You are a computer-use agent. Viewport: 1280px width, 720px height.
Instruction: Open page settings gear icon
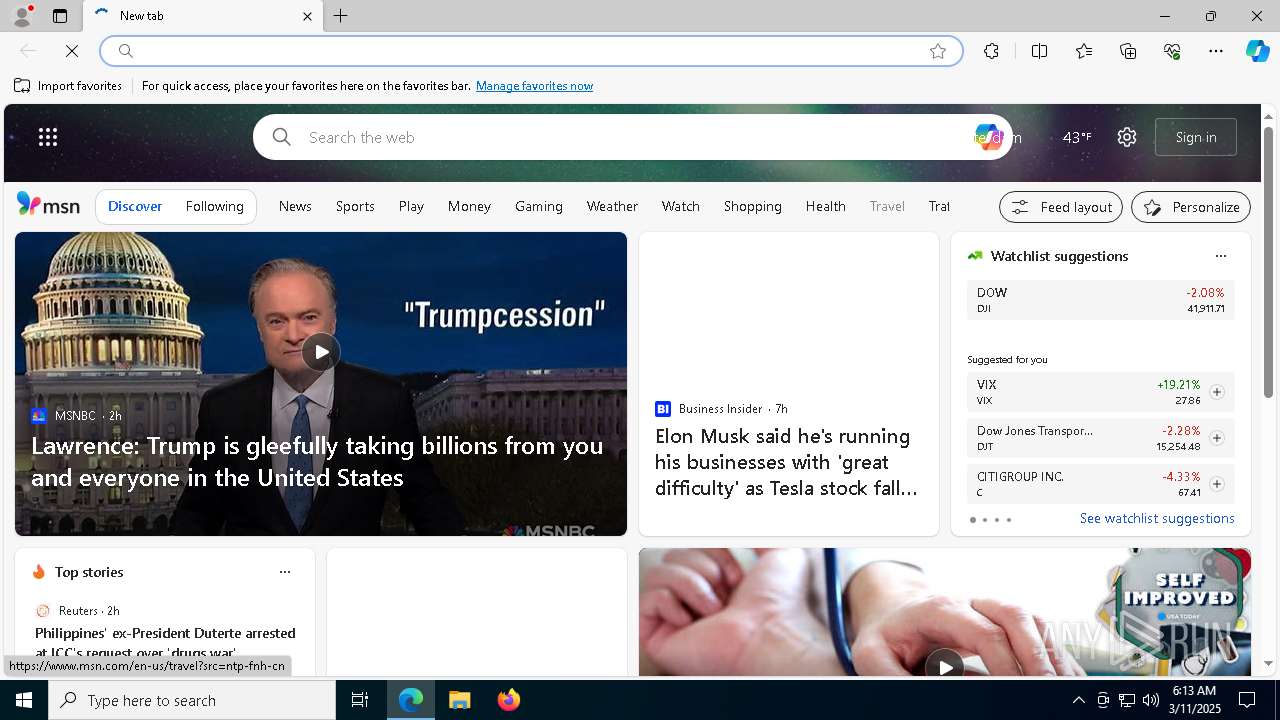[x=1127, y=137]
